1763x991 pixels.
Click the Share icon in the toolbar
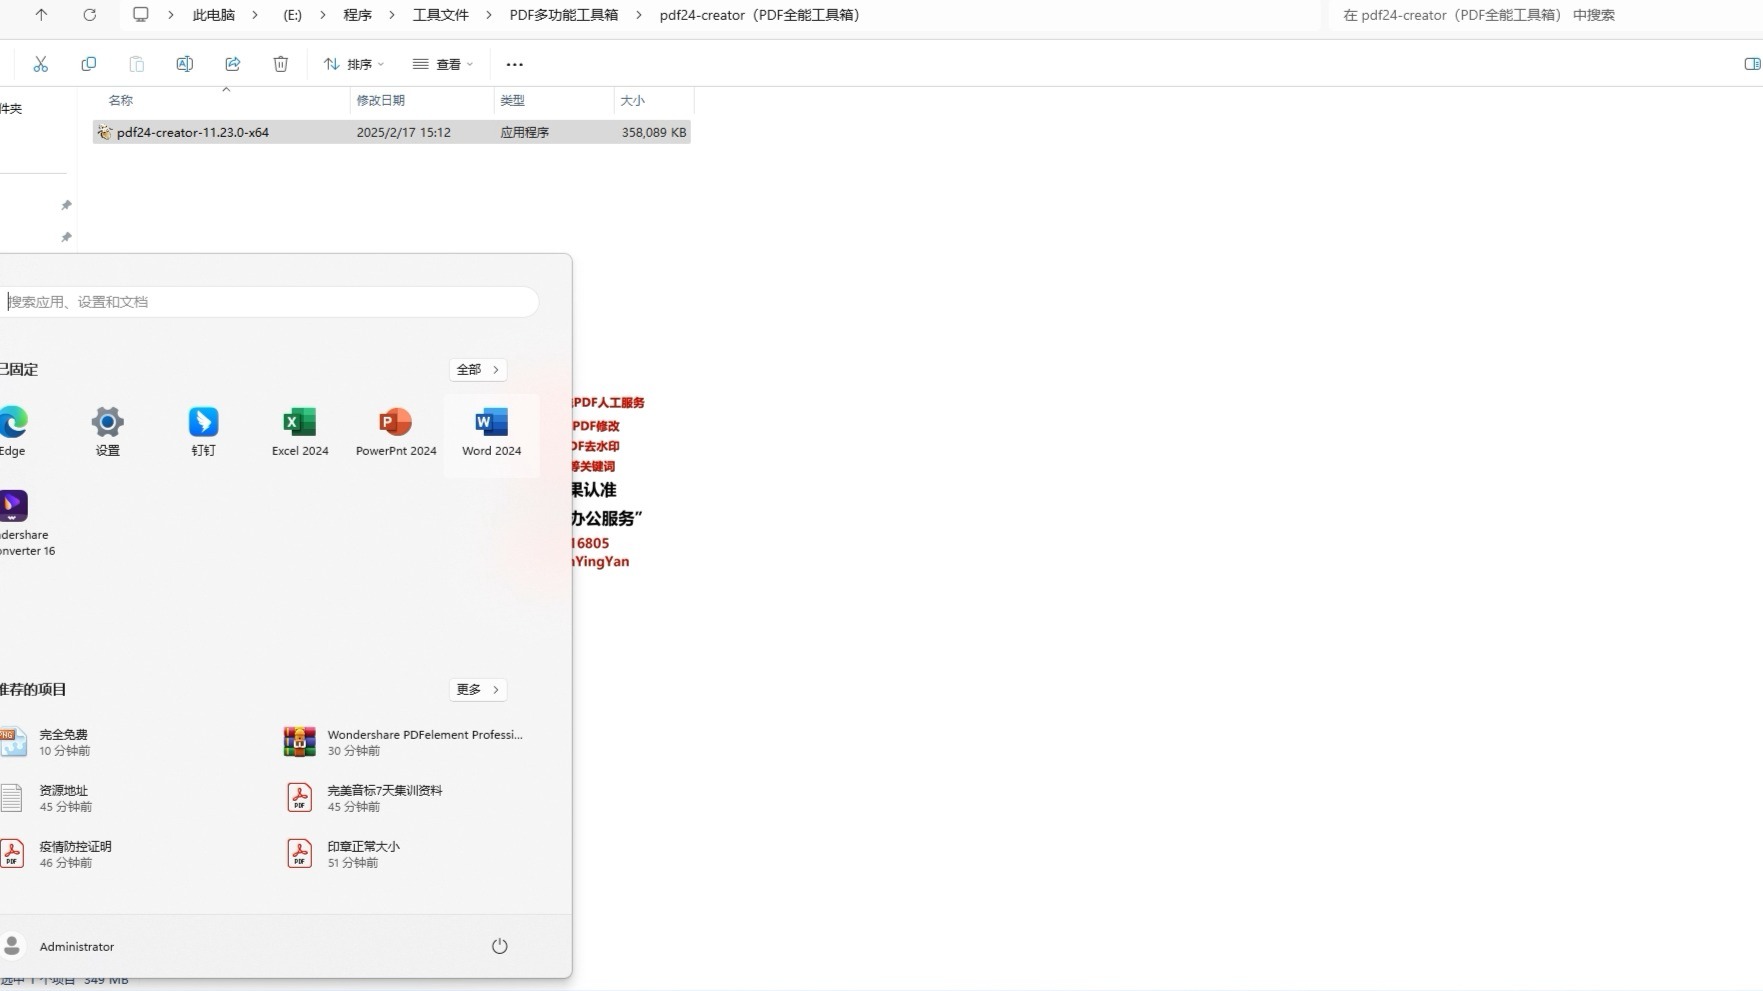(232, 63)
